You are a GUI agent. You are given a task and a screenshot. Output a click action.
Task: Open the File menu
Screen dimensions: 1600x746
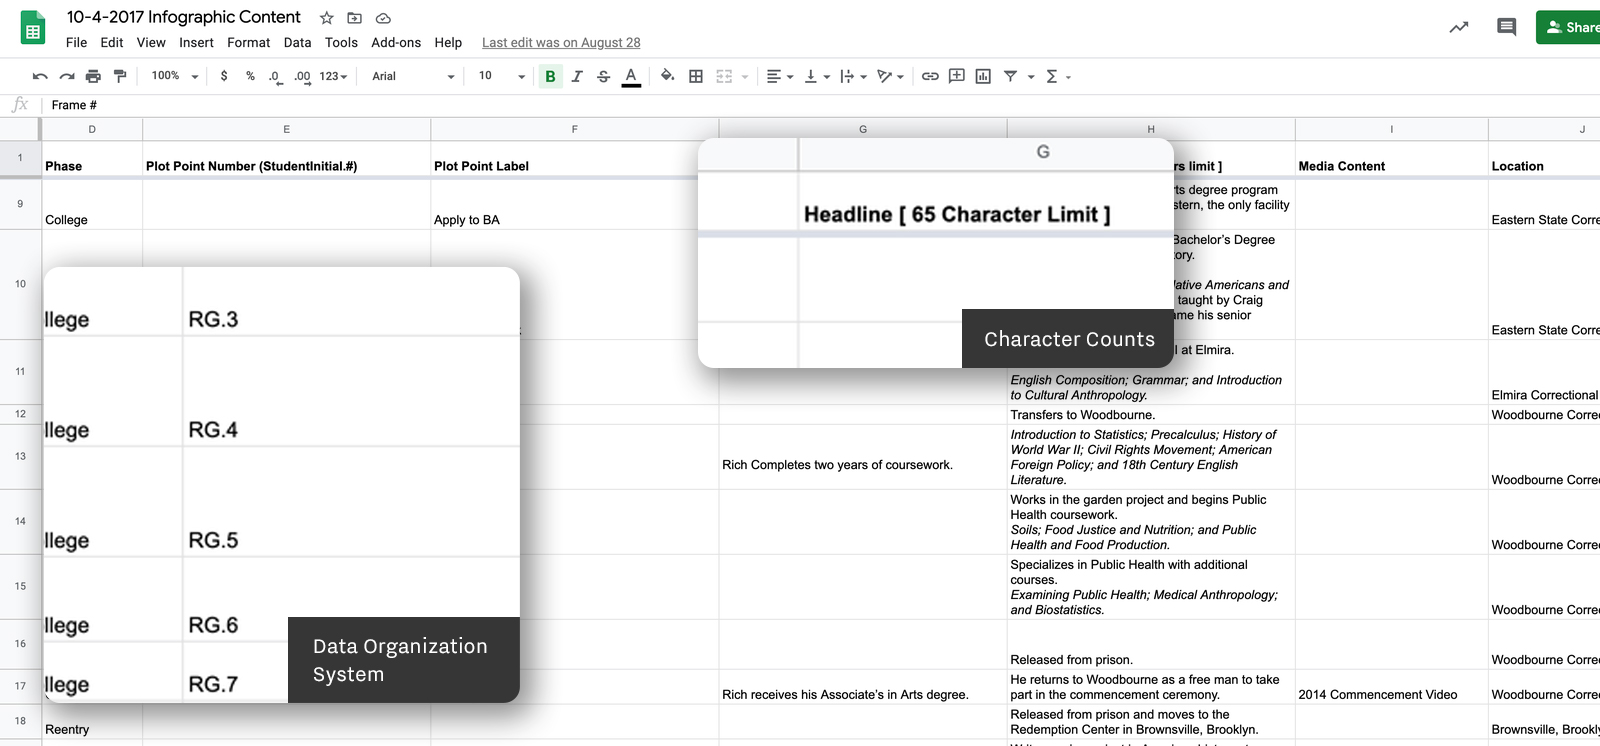click(x=76, y=42)
